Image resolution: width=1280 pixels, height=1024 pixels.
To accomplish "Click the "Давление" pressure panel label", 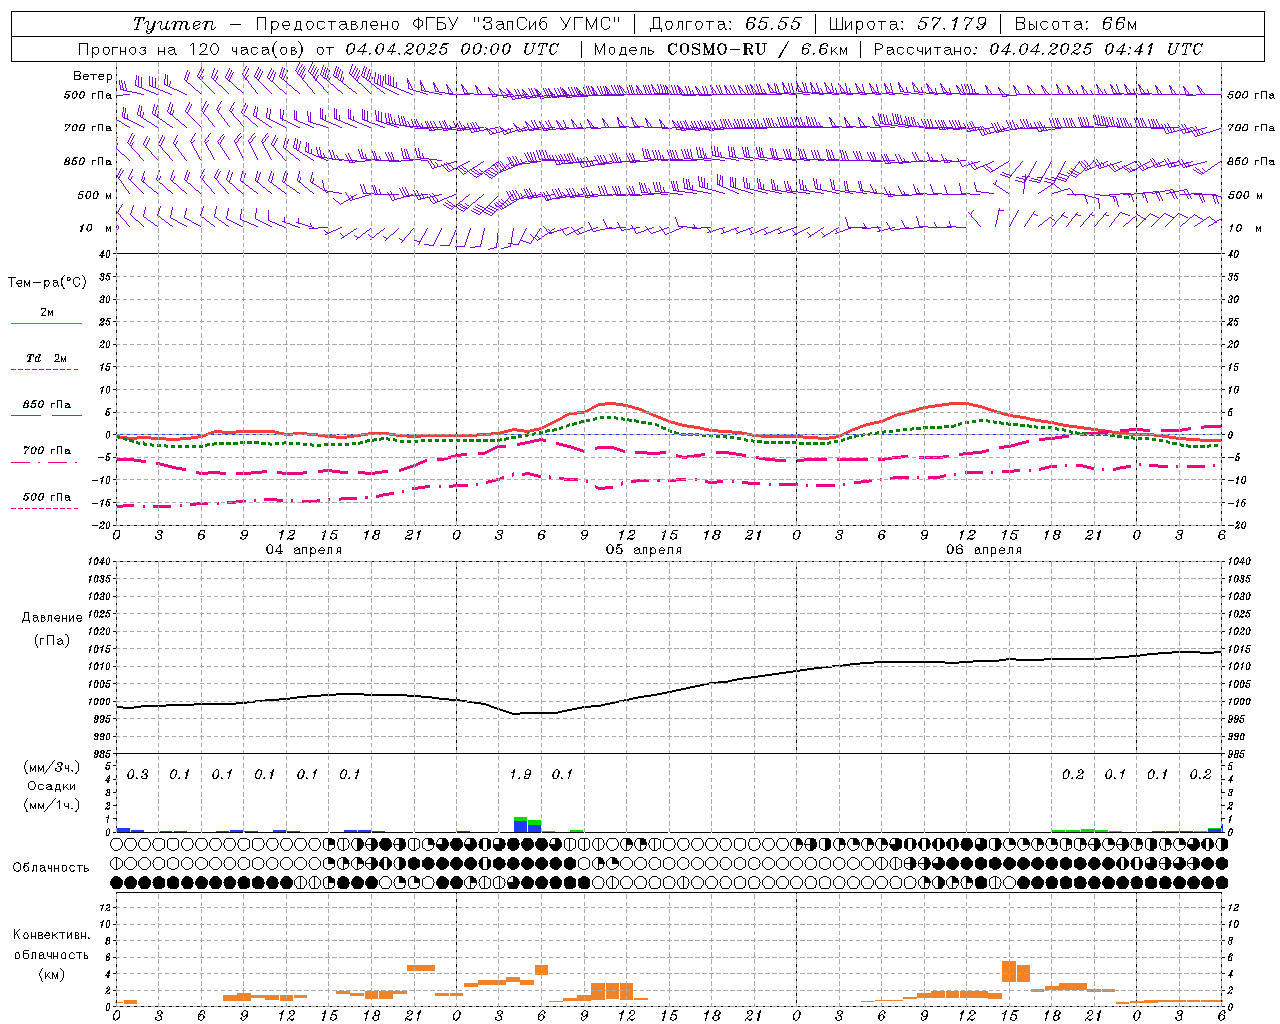I will point(52,618).
